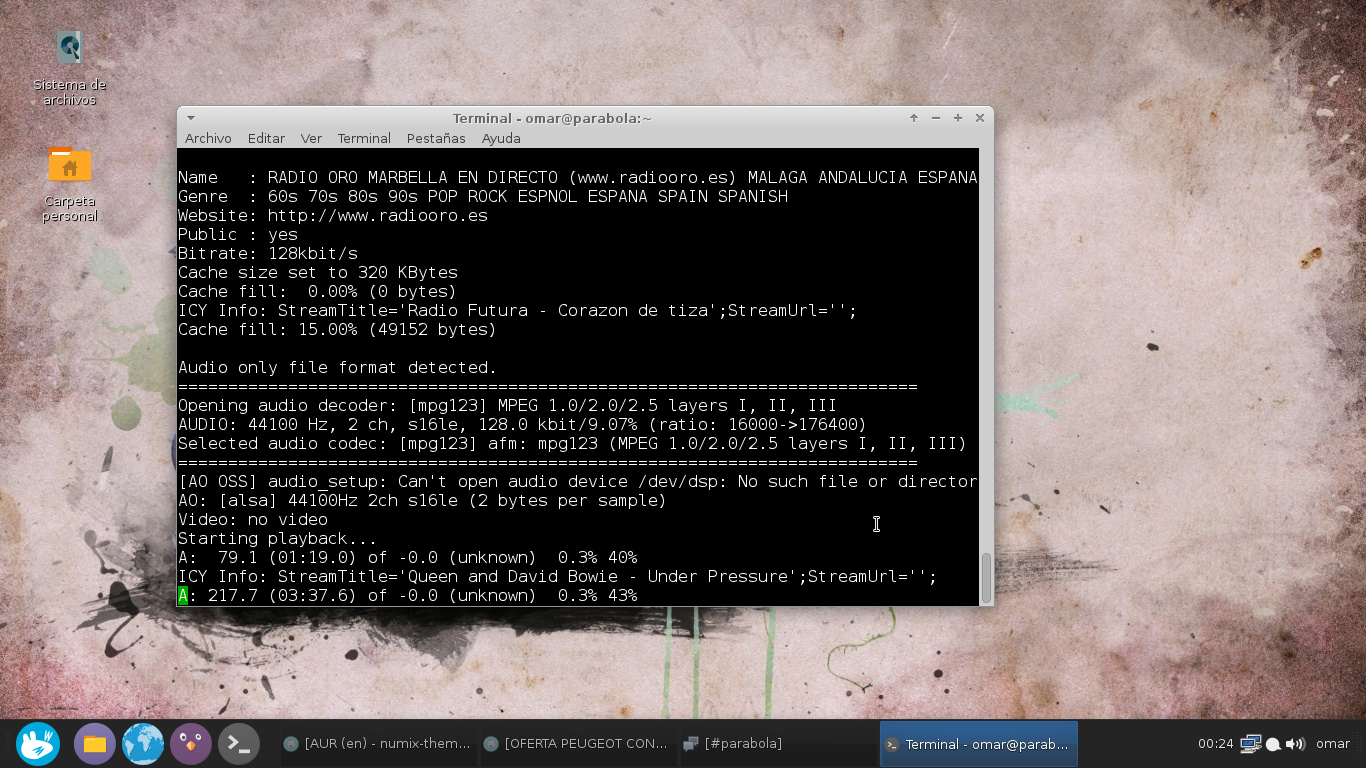Click the AO: [alsa] 44100Hz line
The height and width of the screenshot is (768, 1366).
click(x=423, y=500)
